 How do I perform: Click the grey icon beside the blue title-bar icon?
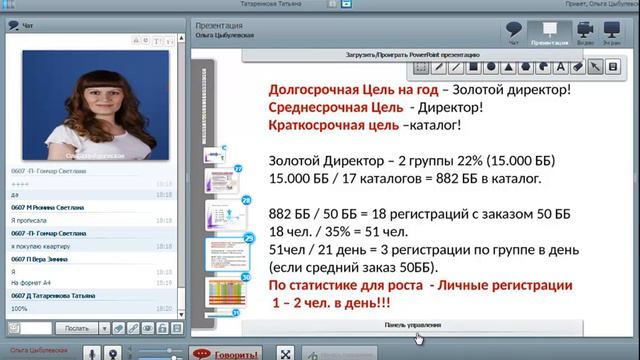(332, 4)
